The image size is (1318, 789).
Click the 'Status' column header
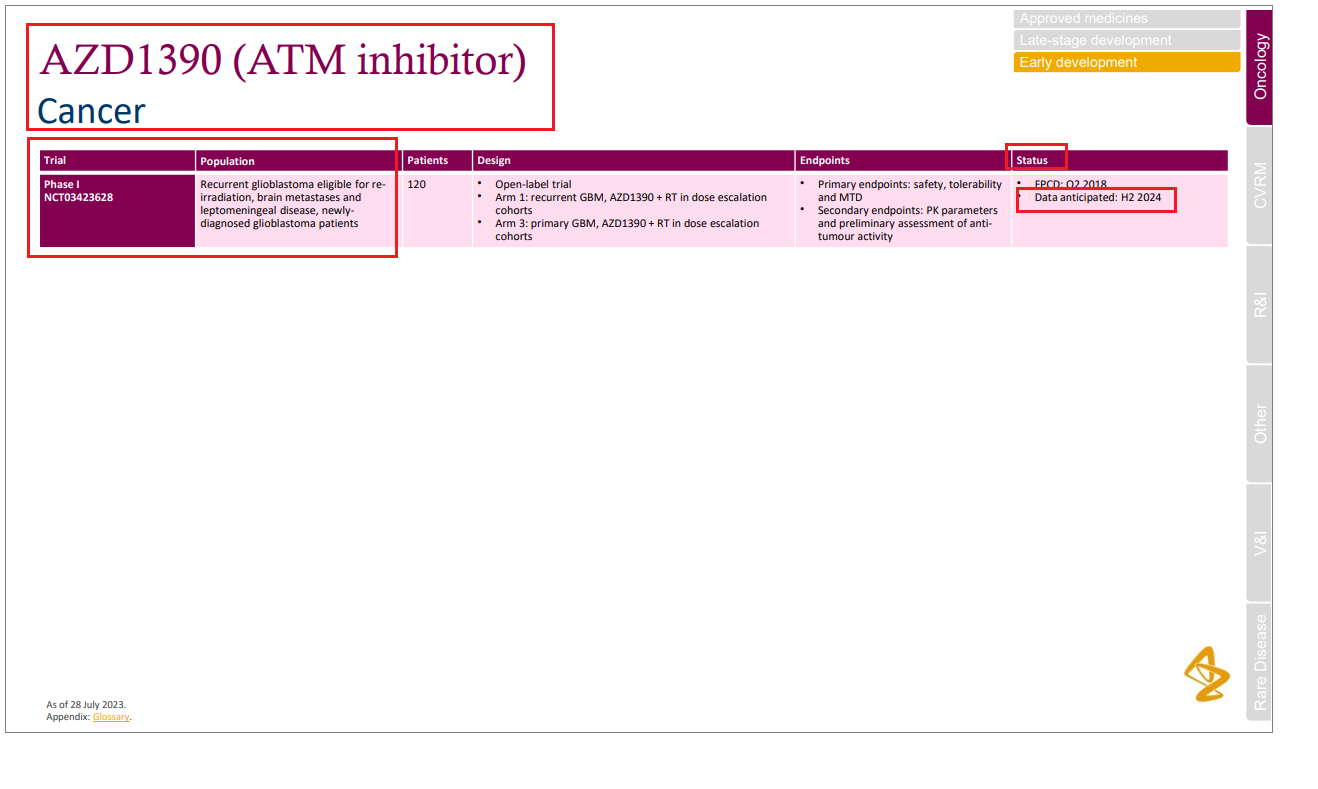click(x=1034, y=160)
